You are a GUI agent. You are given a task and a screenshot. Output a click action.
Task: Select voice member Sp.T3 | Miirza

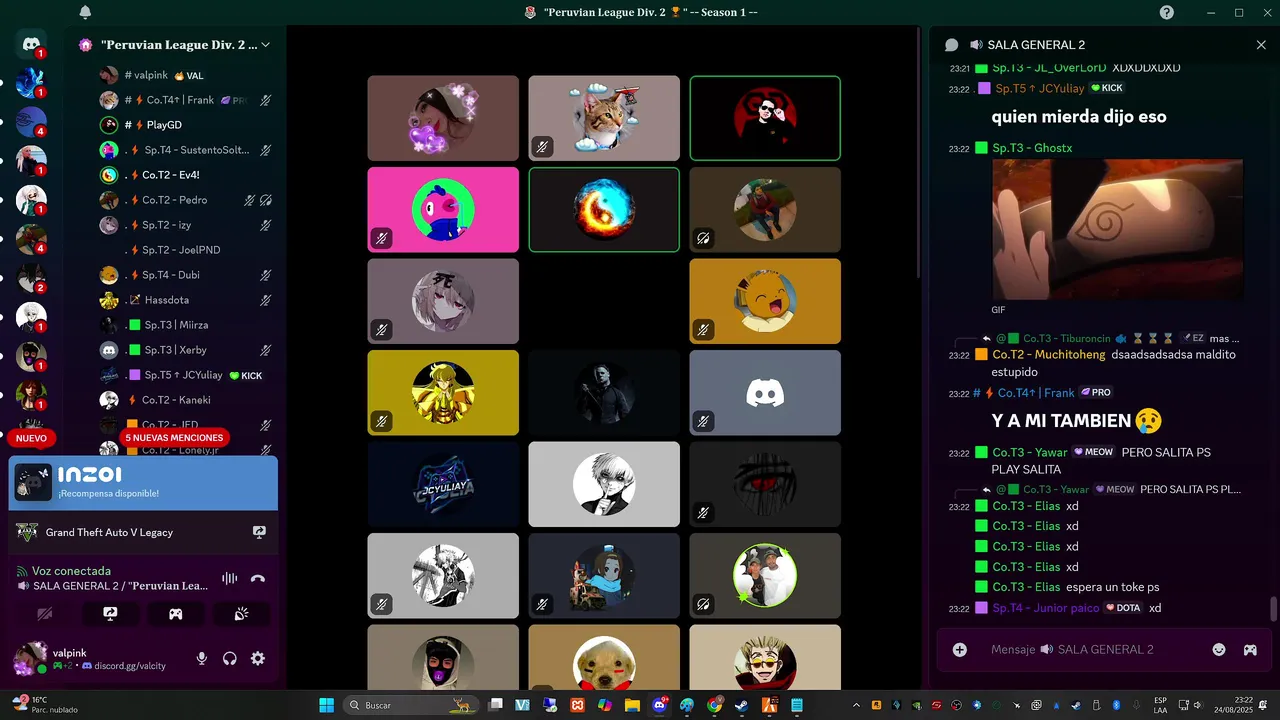(186, 325)
